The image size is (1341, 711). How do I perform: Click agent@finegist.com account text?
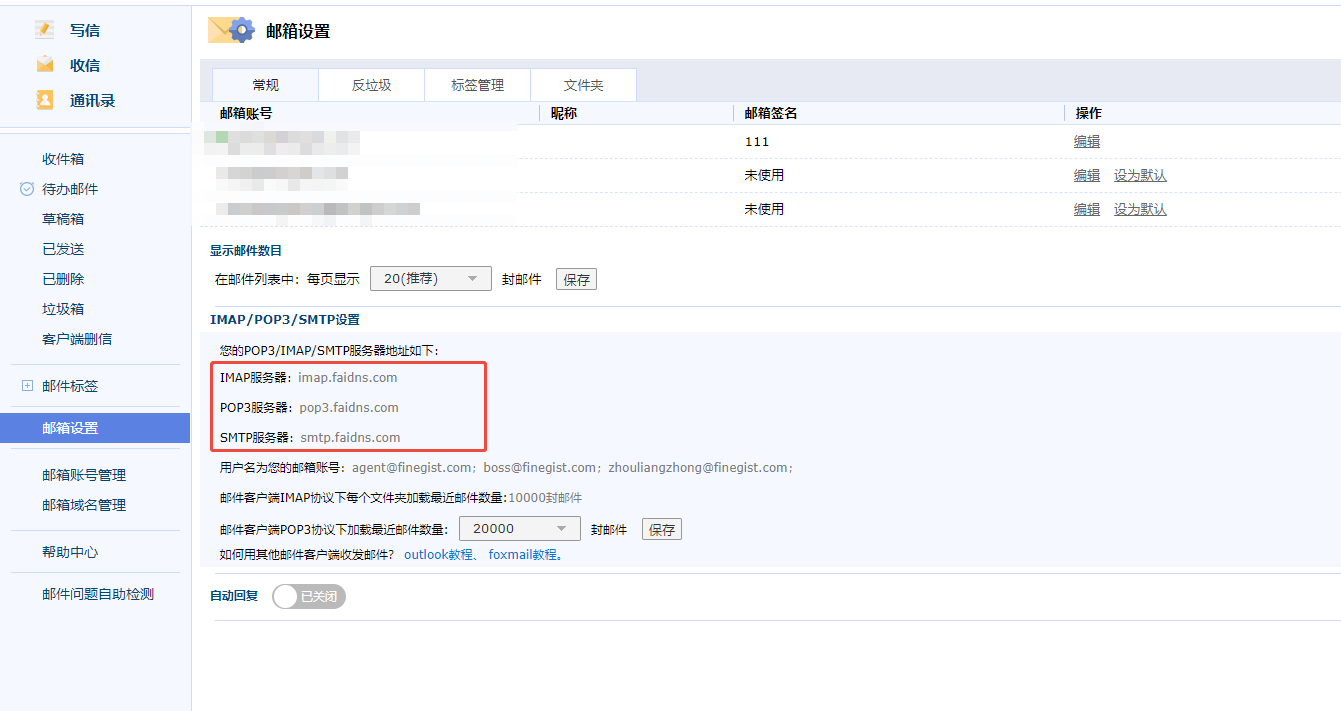(411, 467)
